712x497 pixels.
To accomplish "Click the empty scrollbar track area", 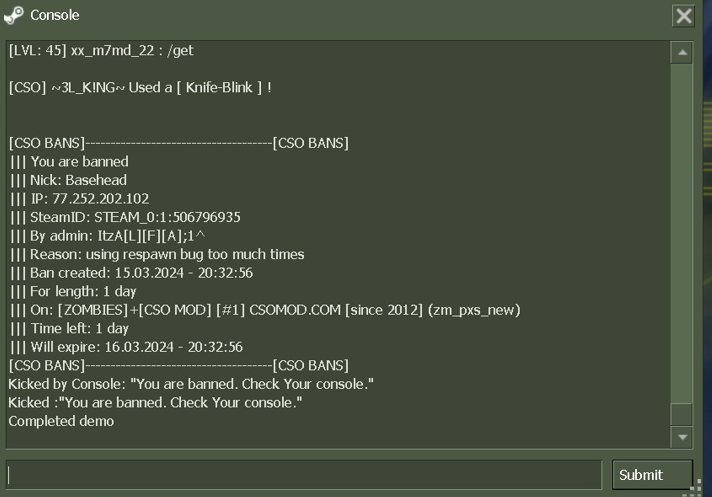I will [682, 230].
